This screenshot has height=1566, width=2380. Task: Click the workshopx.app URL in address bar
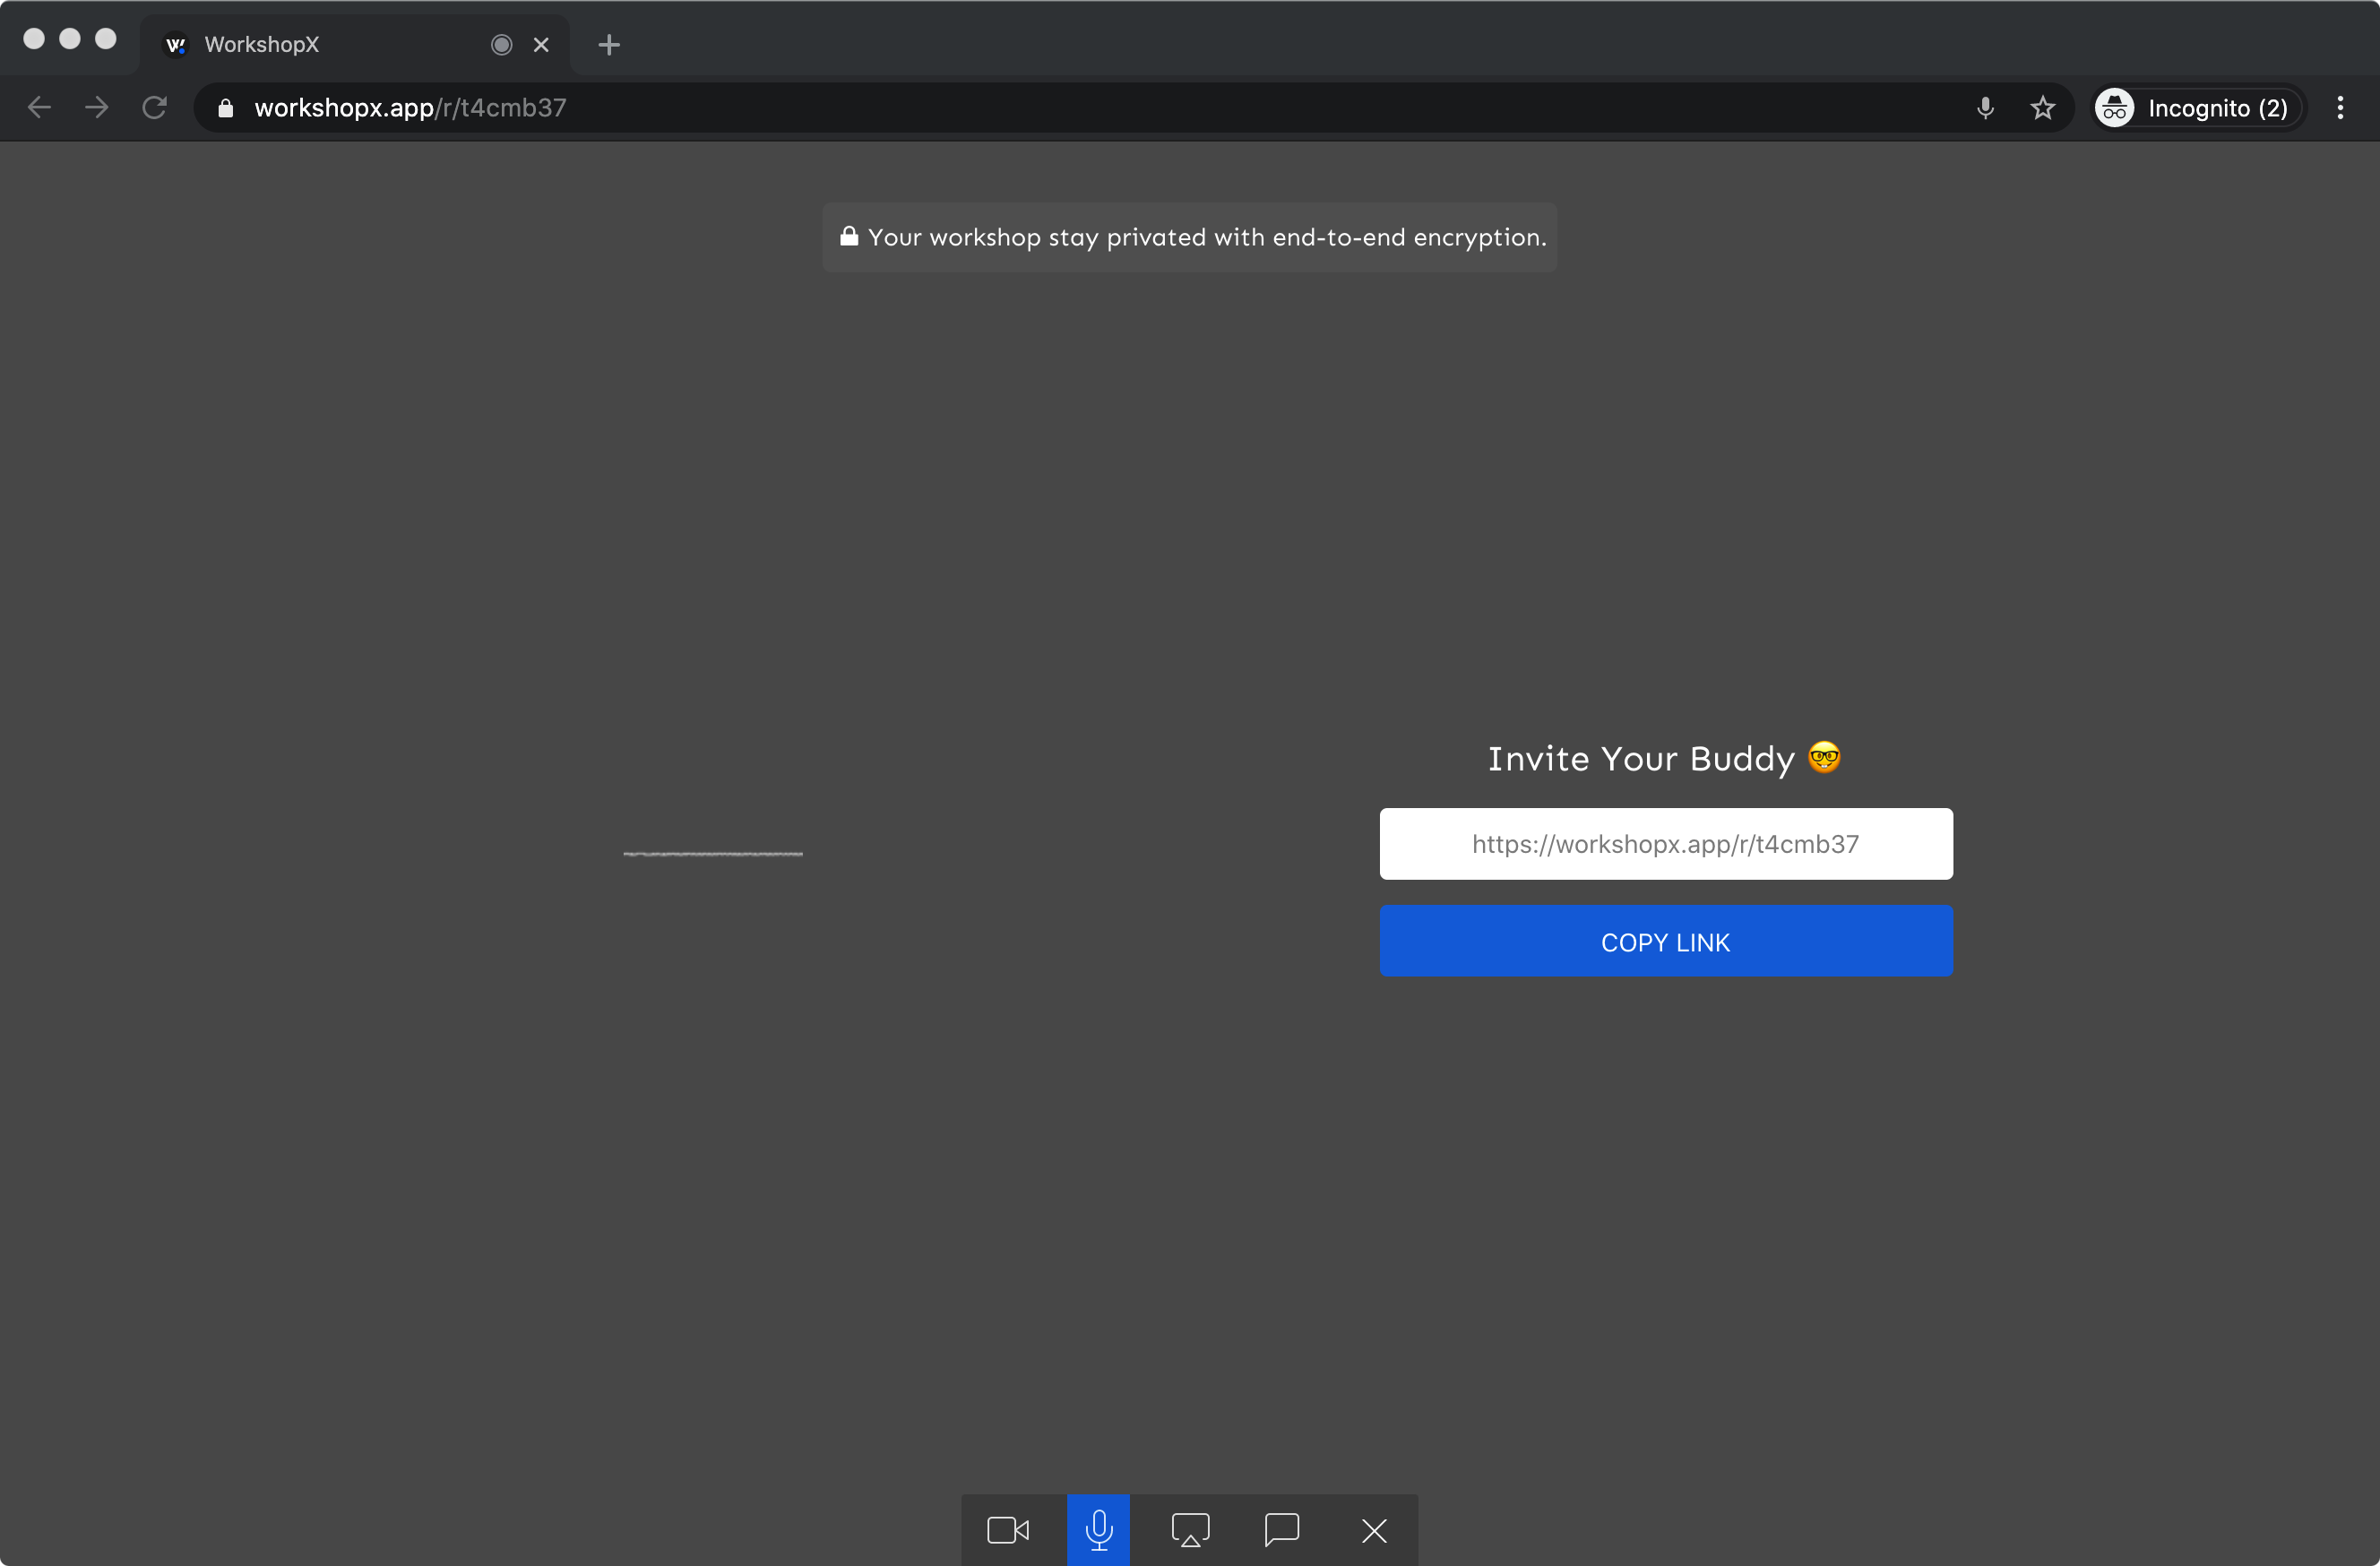pyautogui.click(x=410, y=108)
